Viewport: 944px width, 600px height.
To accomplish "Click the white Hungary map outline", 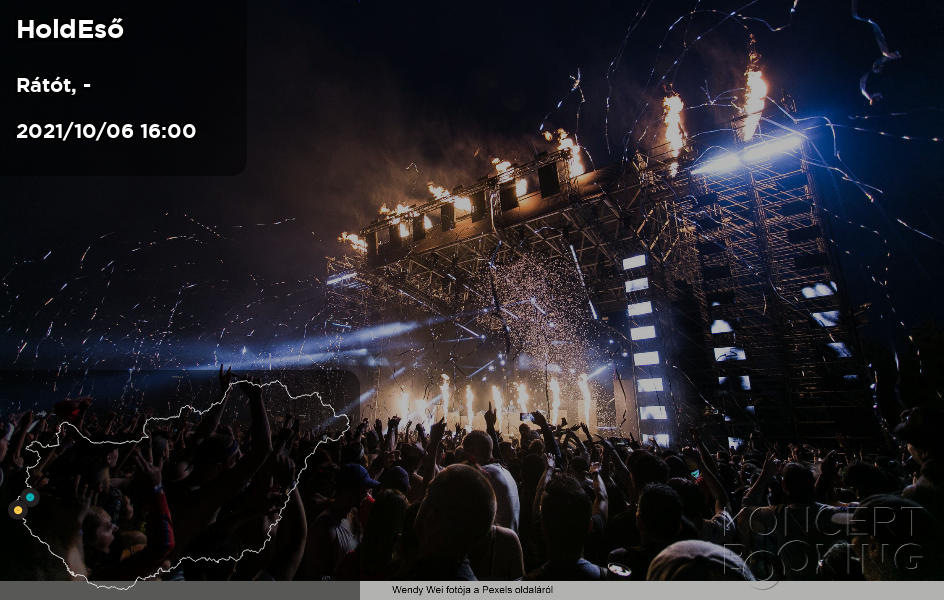I will [186, 484].
